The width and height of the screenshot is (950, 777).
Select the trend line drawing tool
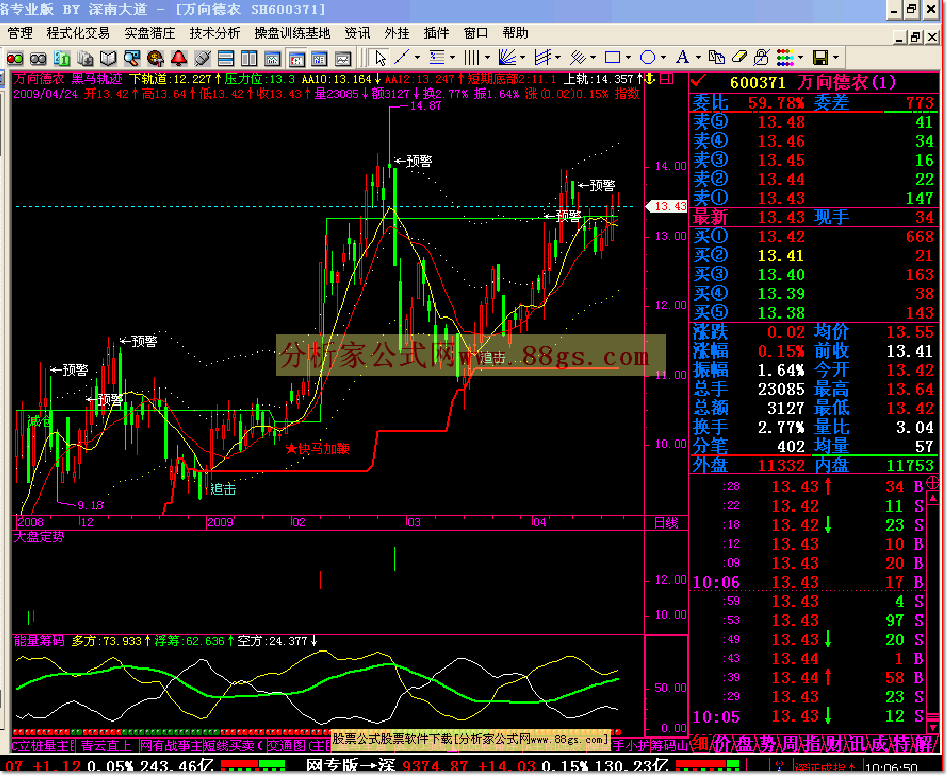click(x=402, y=58)
